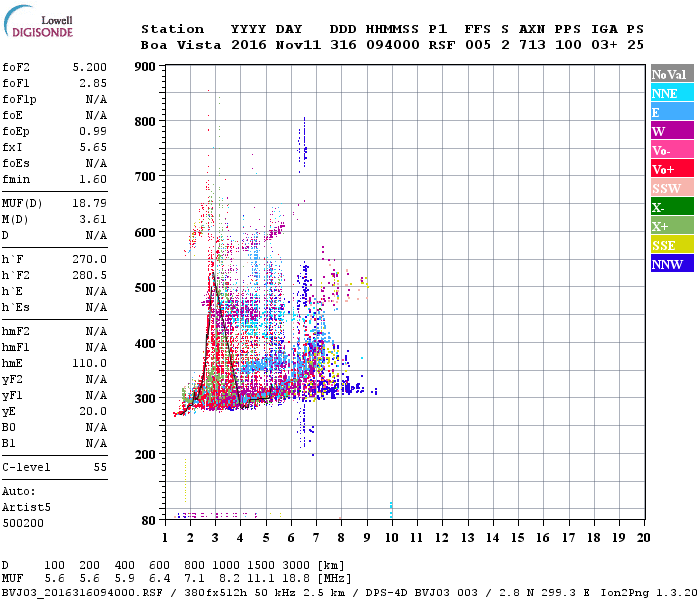Click the 03+ IGA value in header
This screenshot has height=600, width=700.
[604, 45]
